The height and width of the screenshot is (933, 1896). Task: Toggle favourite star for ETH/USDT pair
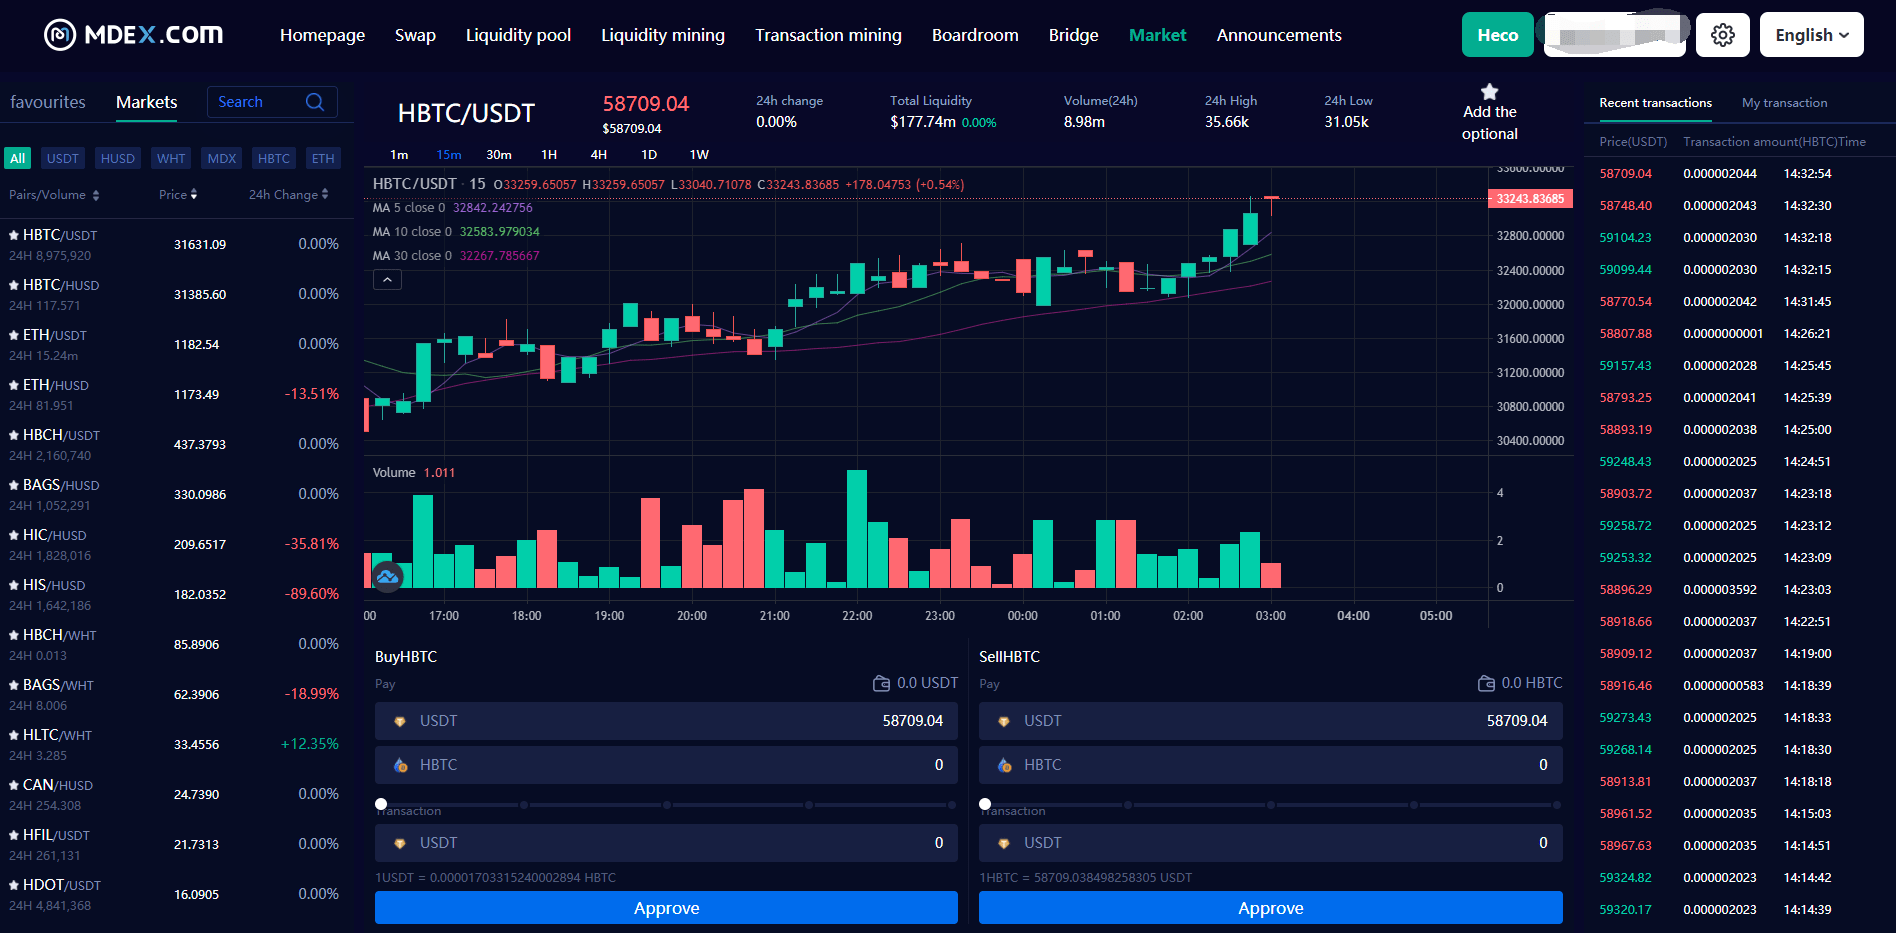(x=14, y=335)
